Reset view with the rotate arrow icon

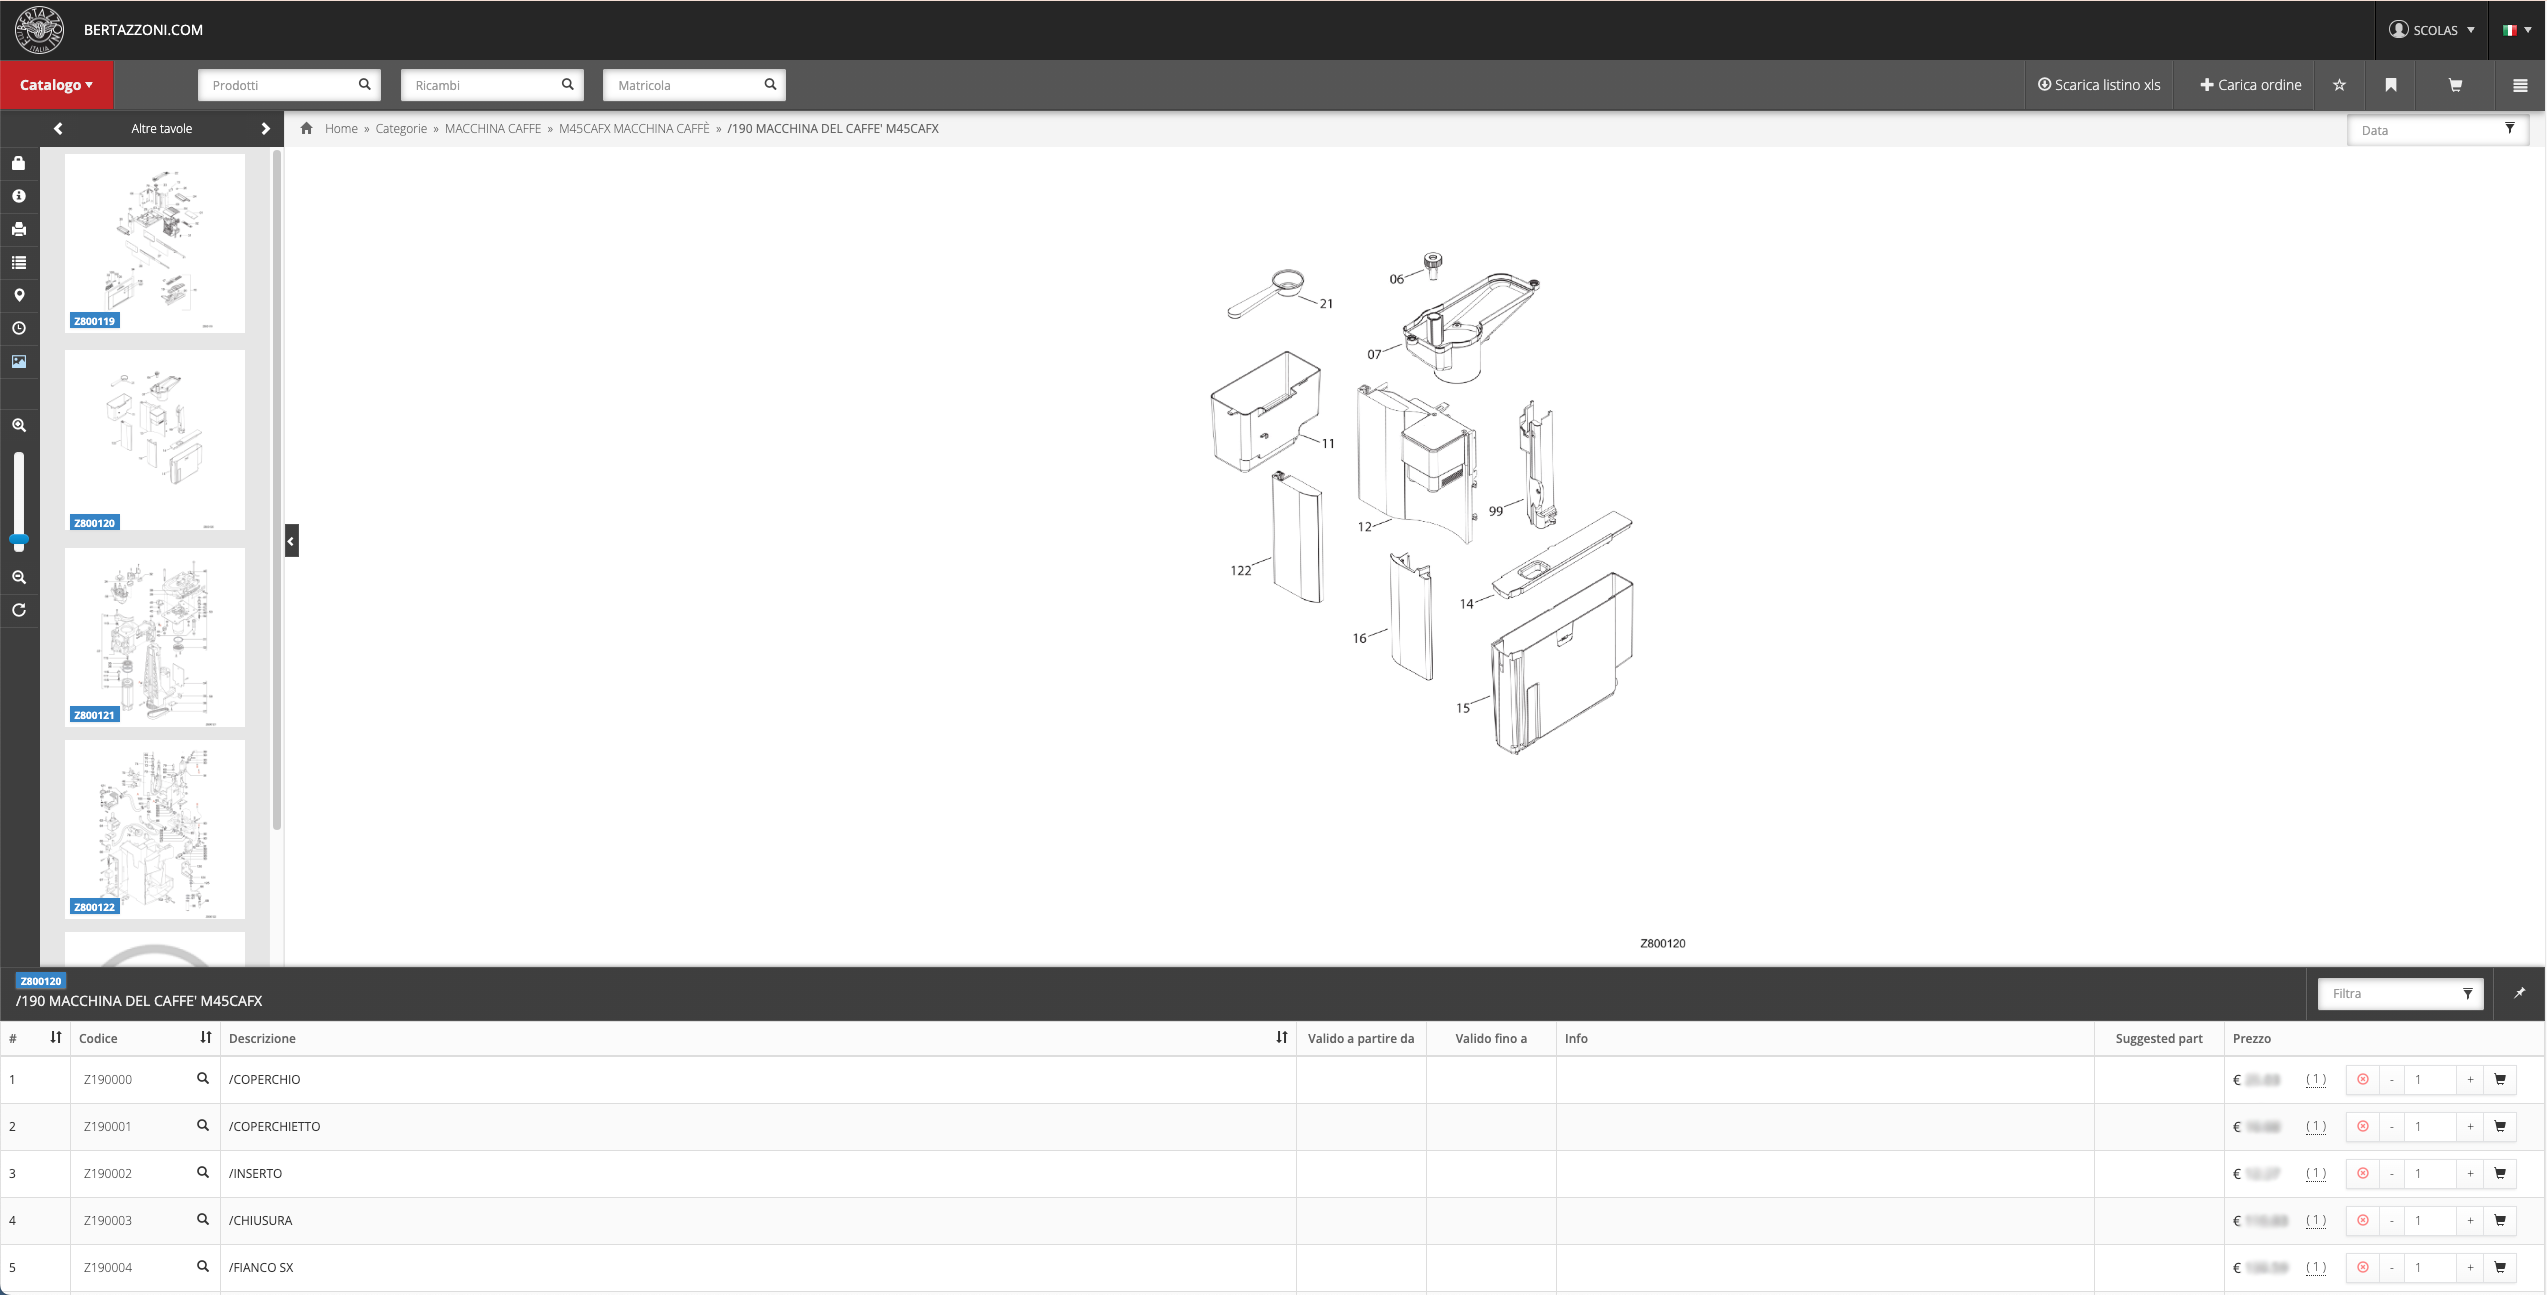pyautogui.click(x=19, y=610)
